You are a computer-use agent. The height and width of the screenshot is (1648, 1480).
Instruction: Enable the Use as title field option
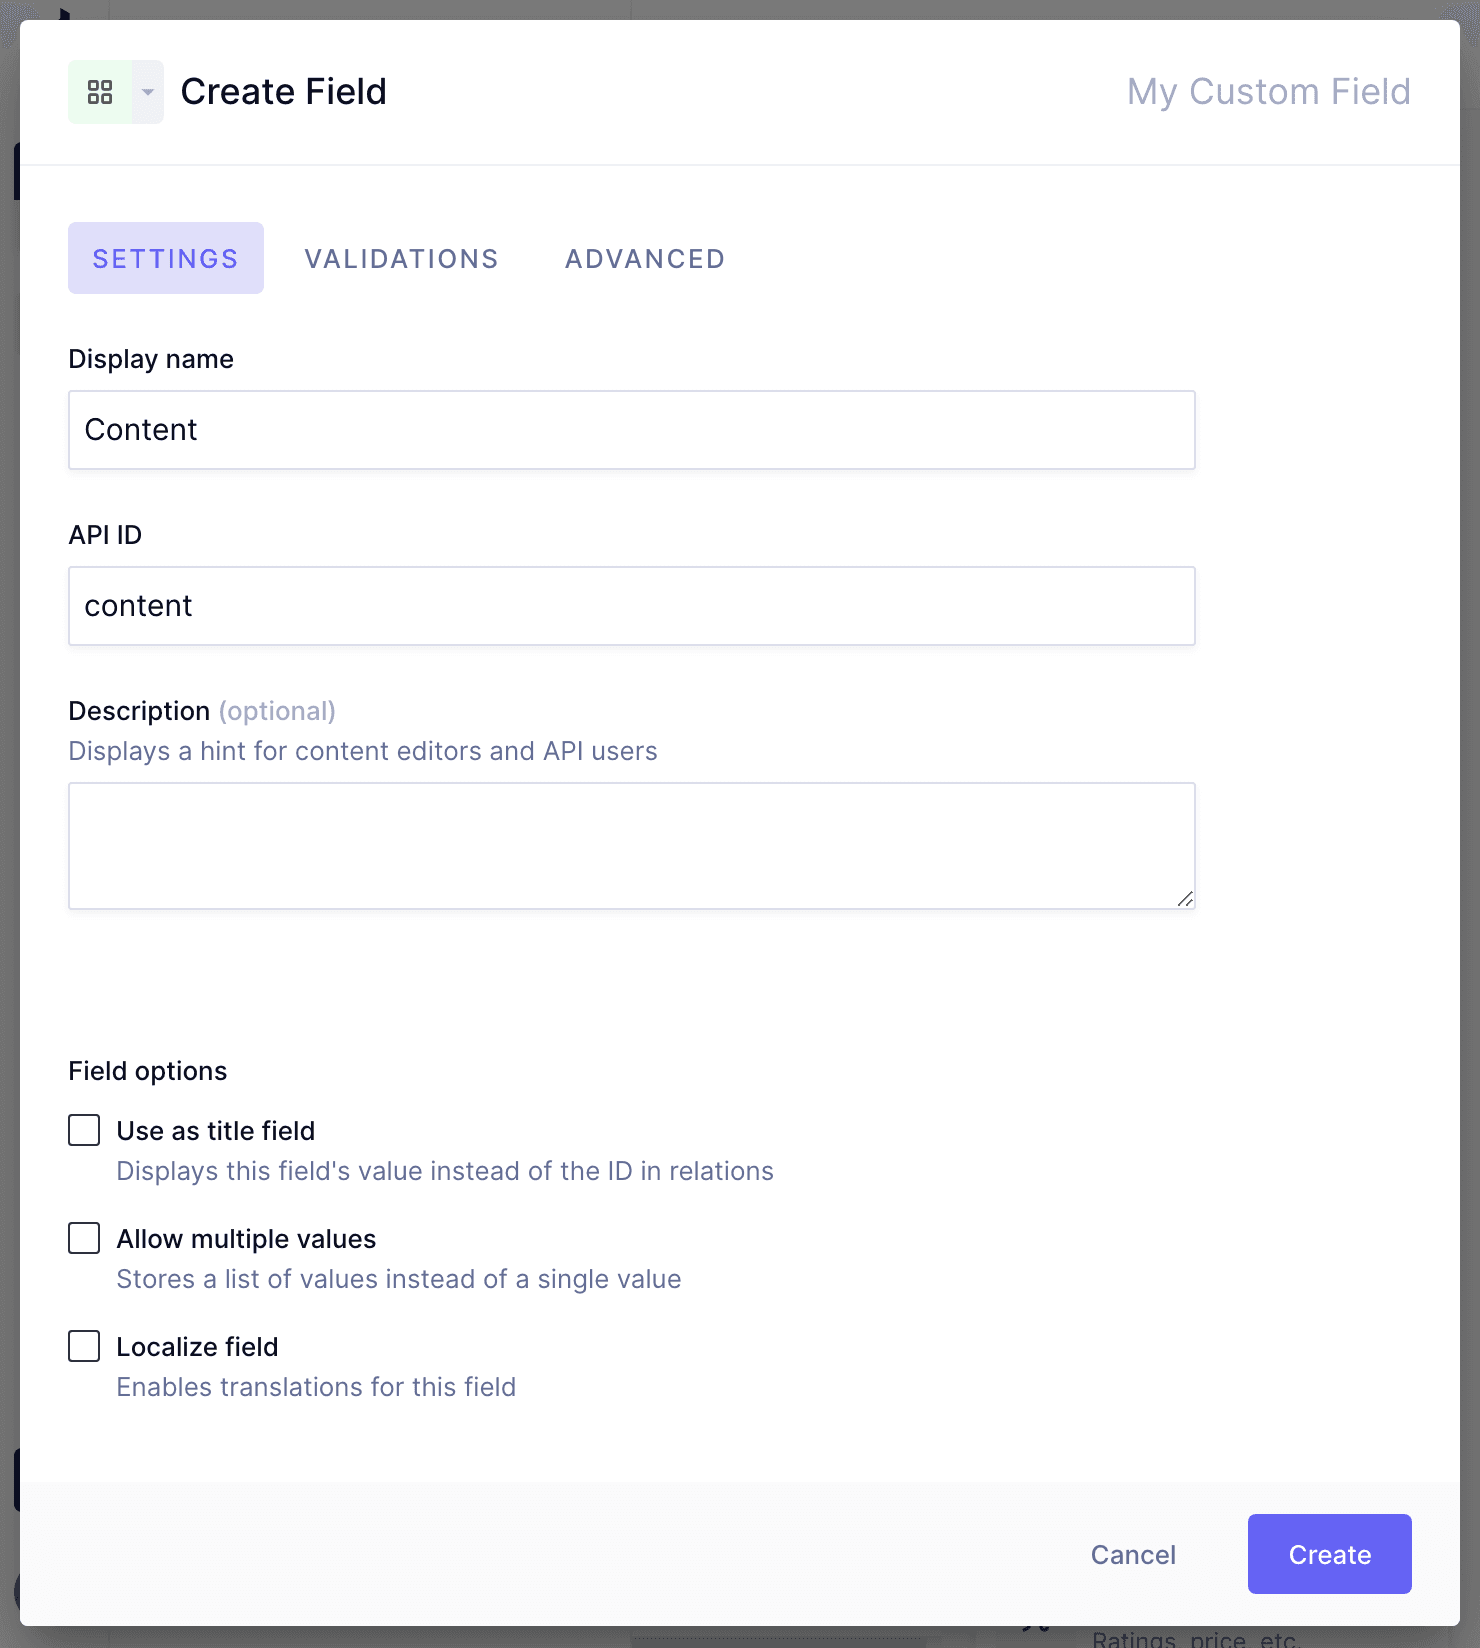tap(84, 1130)
